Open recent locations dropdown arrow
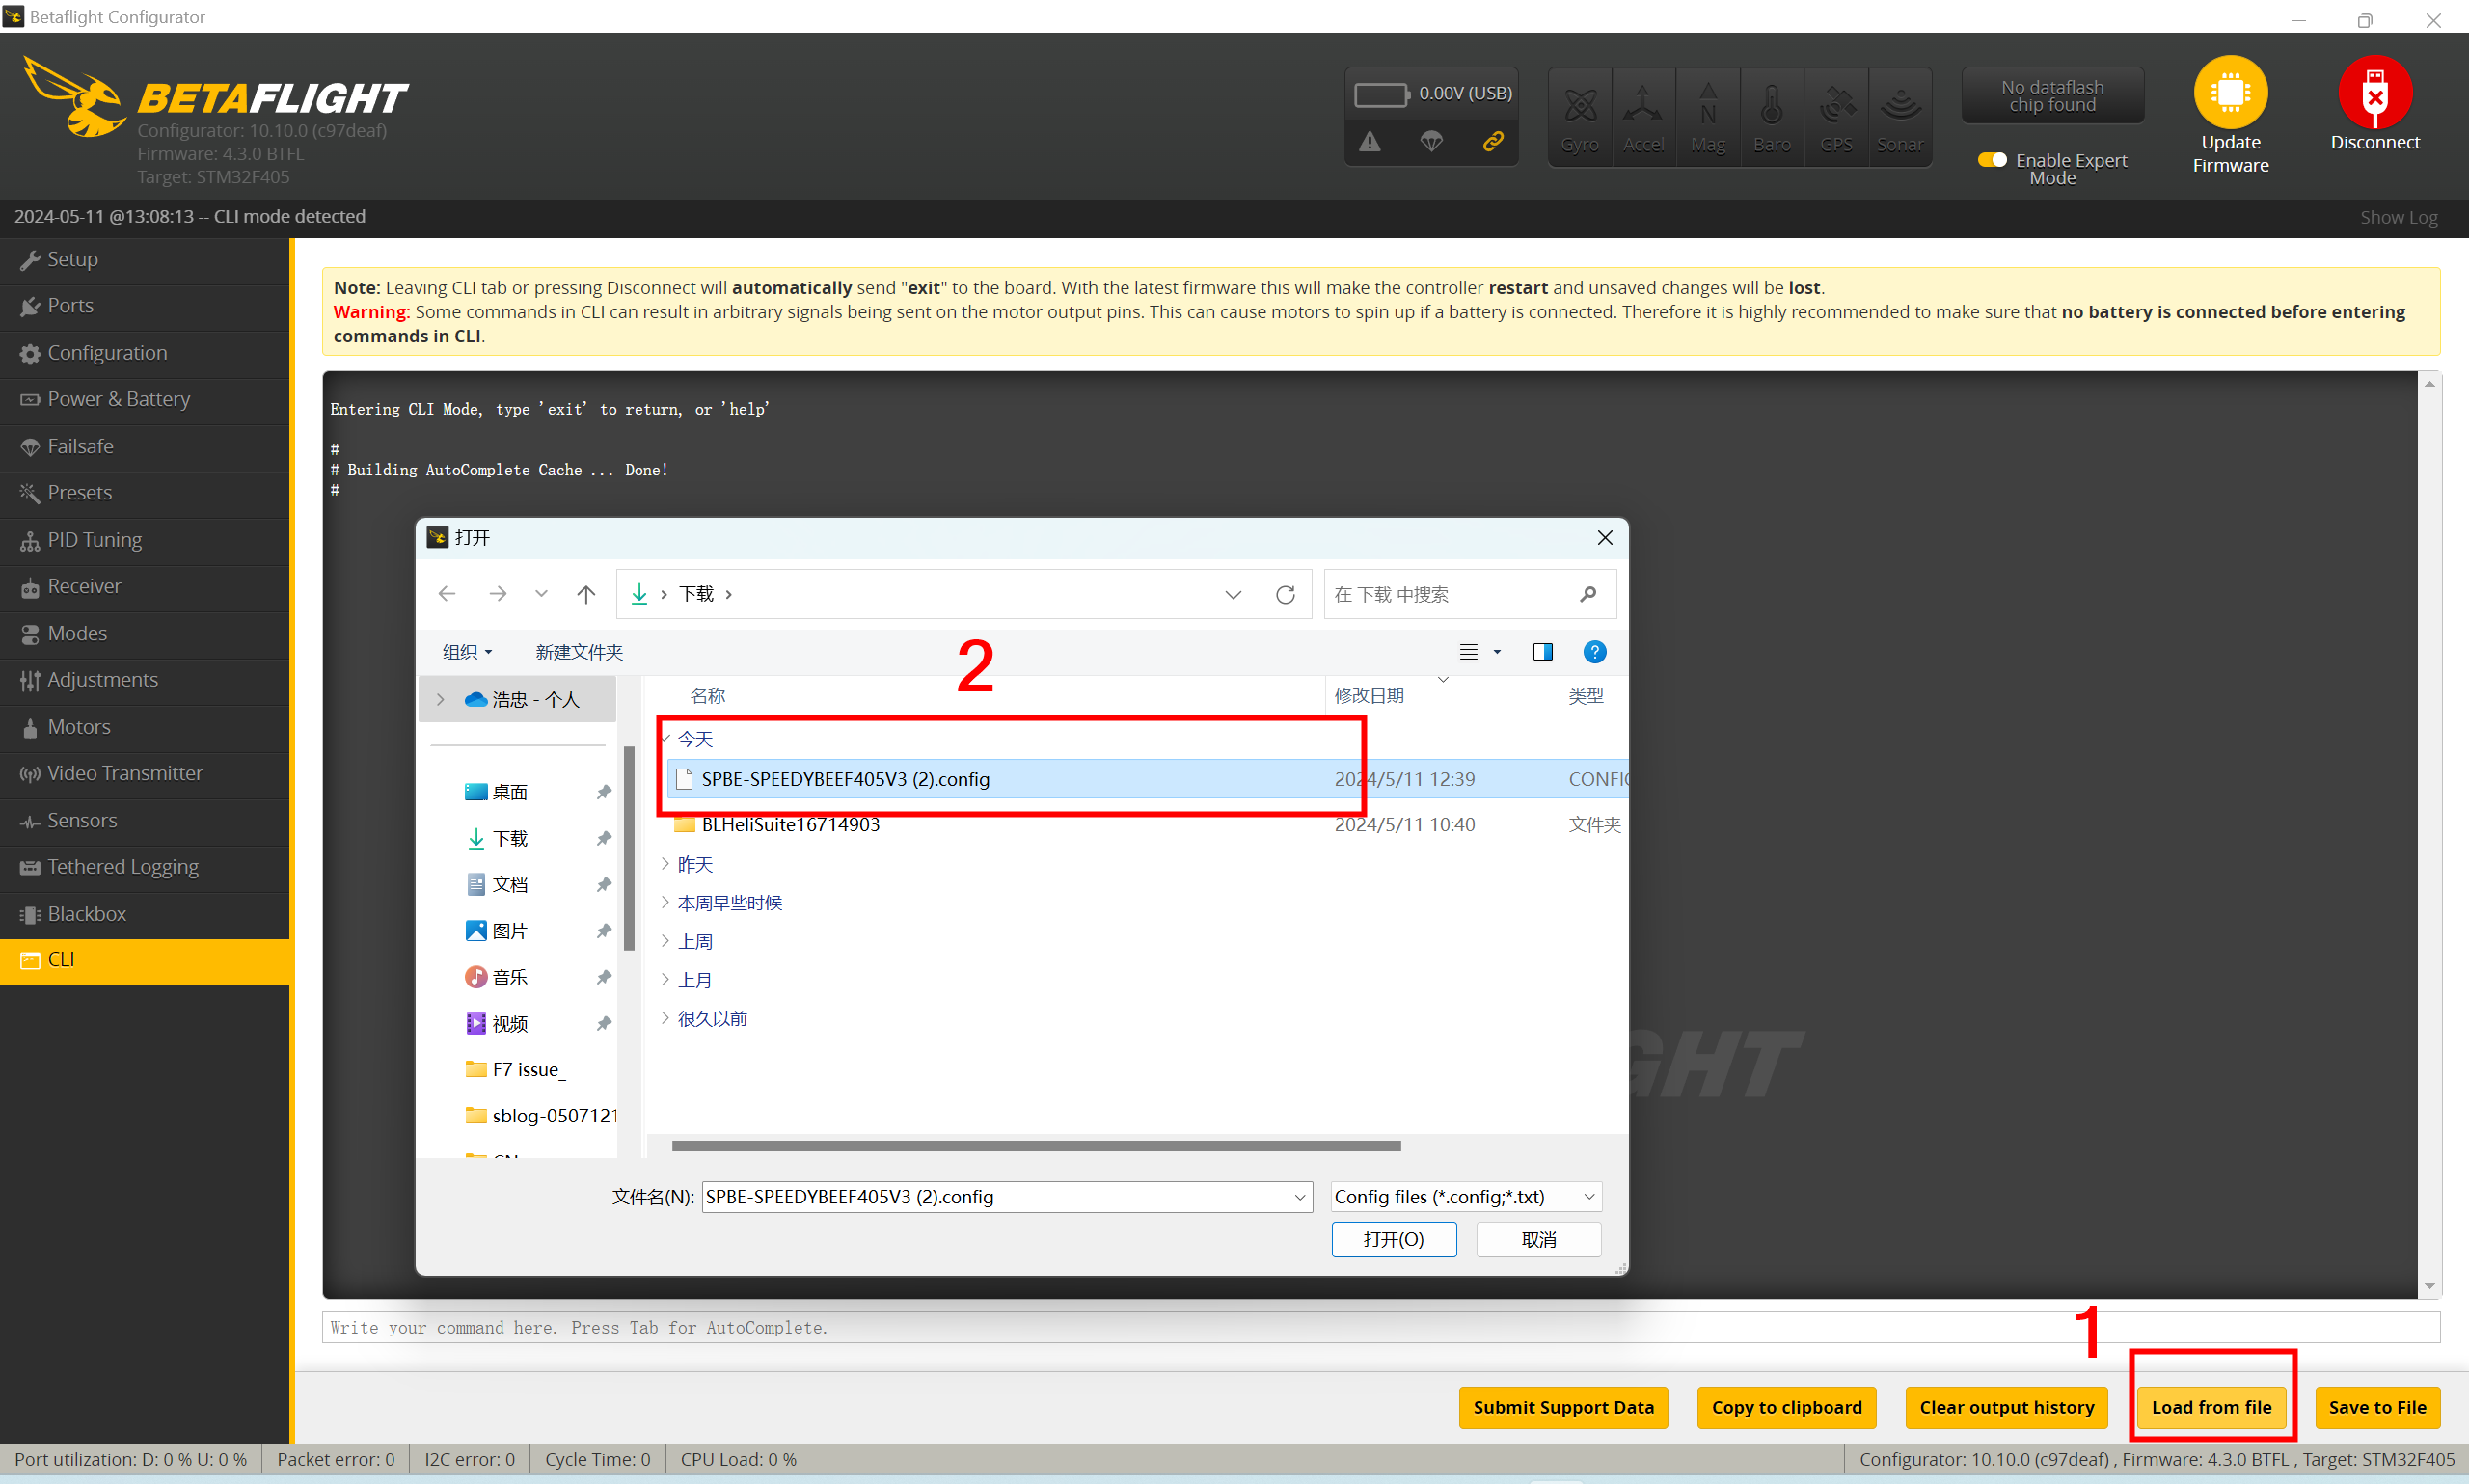The height and width of the screenshot is (1484, 2469). tap(541, 594)
